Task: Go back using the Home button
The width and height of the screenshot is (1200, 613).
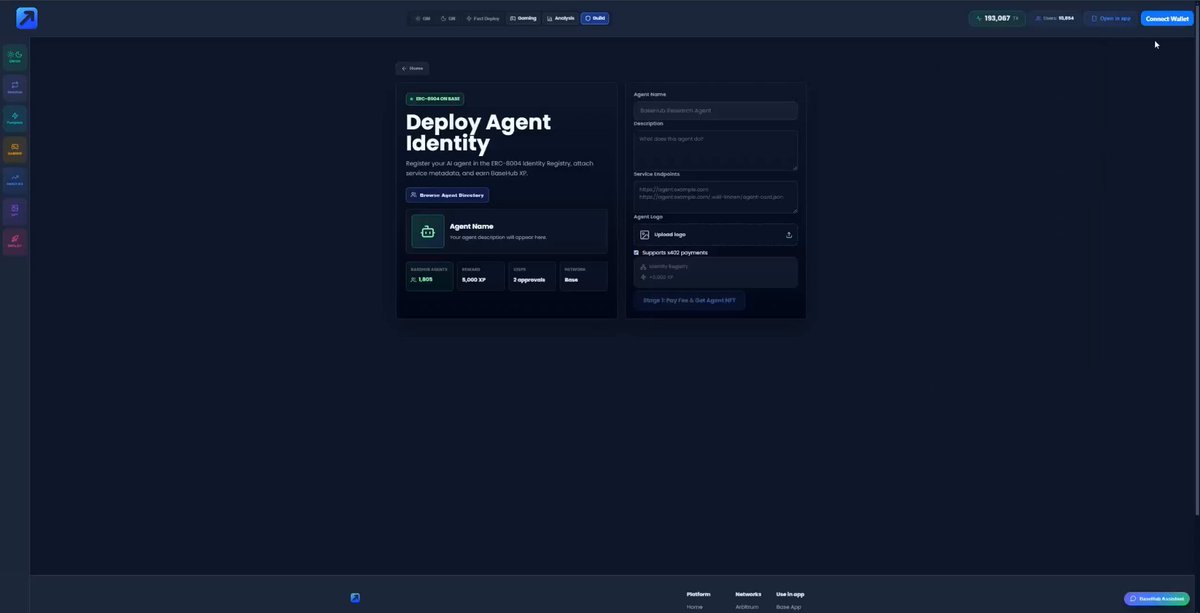Action: [x=412, y=68]
